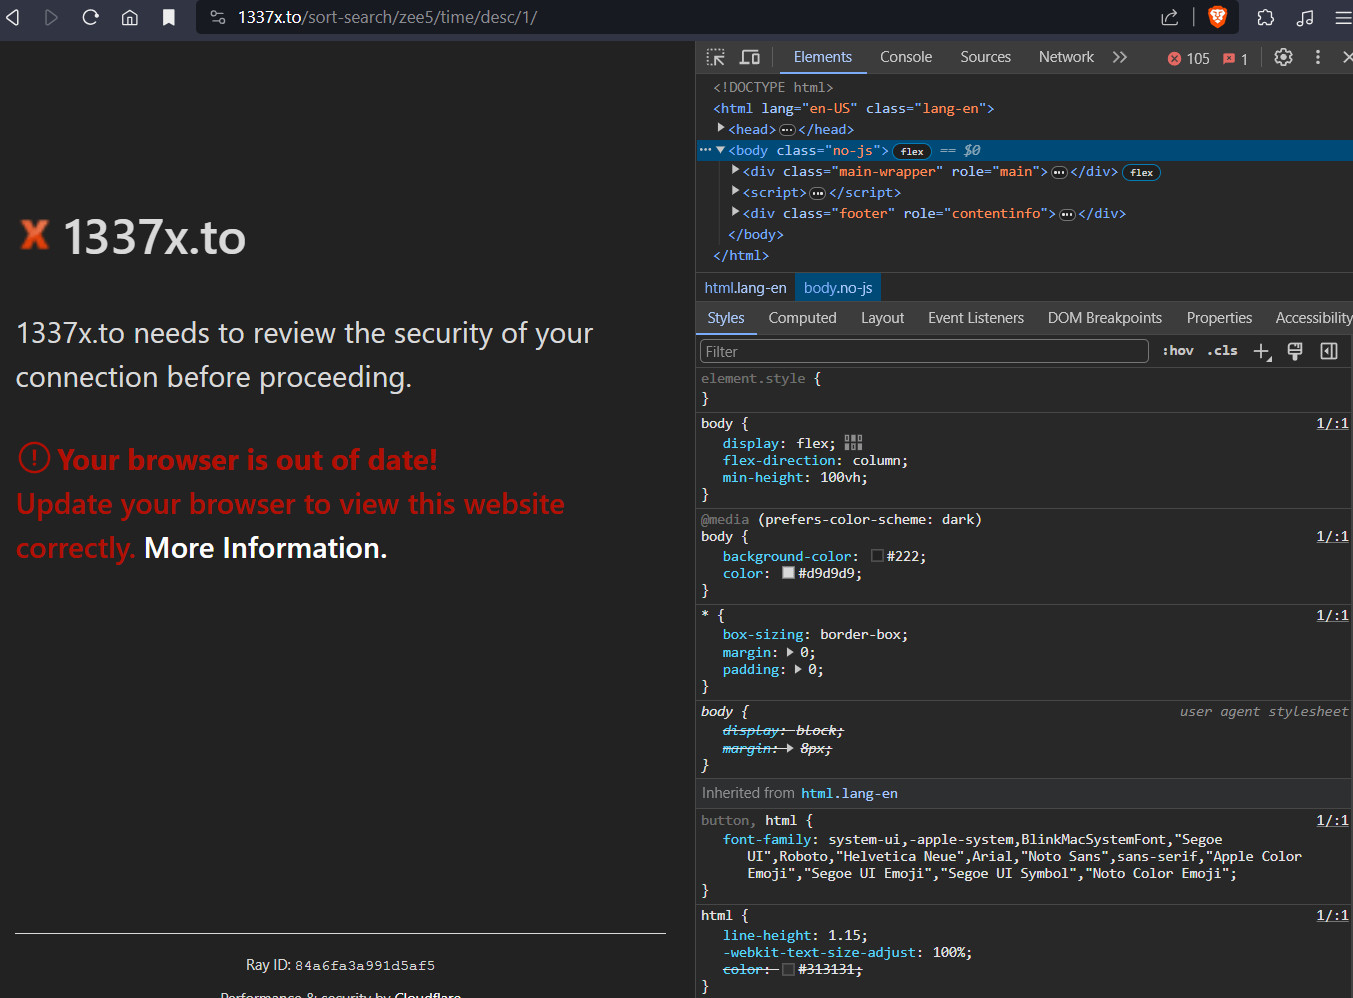Click the styles Filter input field
Screen dimensions: 1353x998
click(924, 351)
